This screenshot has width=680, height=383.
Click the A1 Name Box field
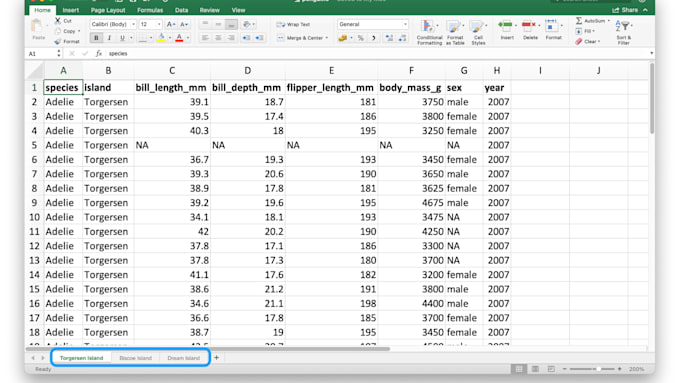click(x=41, y=53)
